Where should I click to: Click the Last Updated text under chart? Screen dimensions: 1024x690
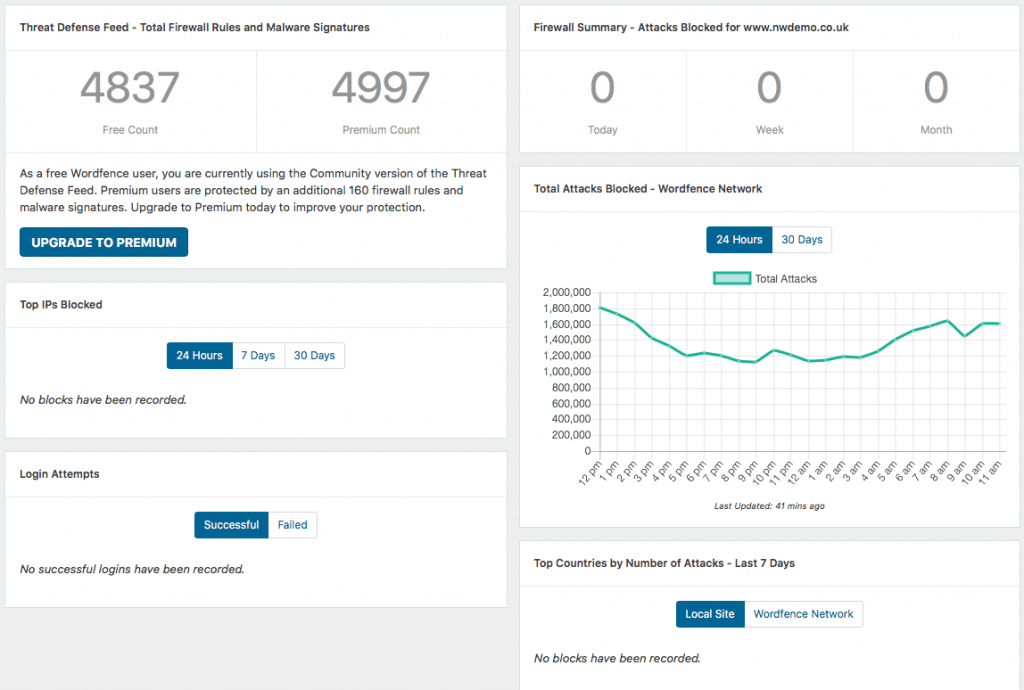coord(769,506)
